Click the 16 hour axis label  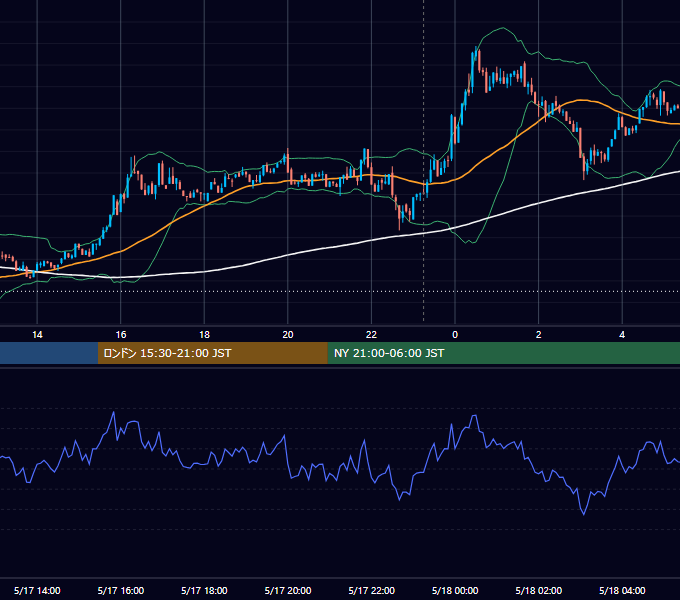(x=121, y=335)
